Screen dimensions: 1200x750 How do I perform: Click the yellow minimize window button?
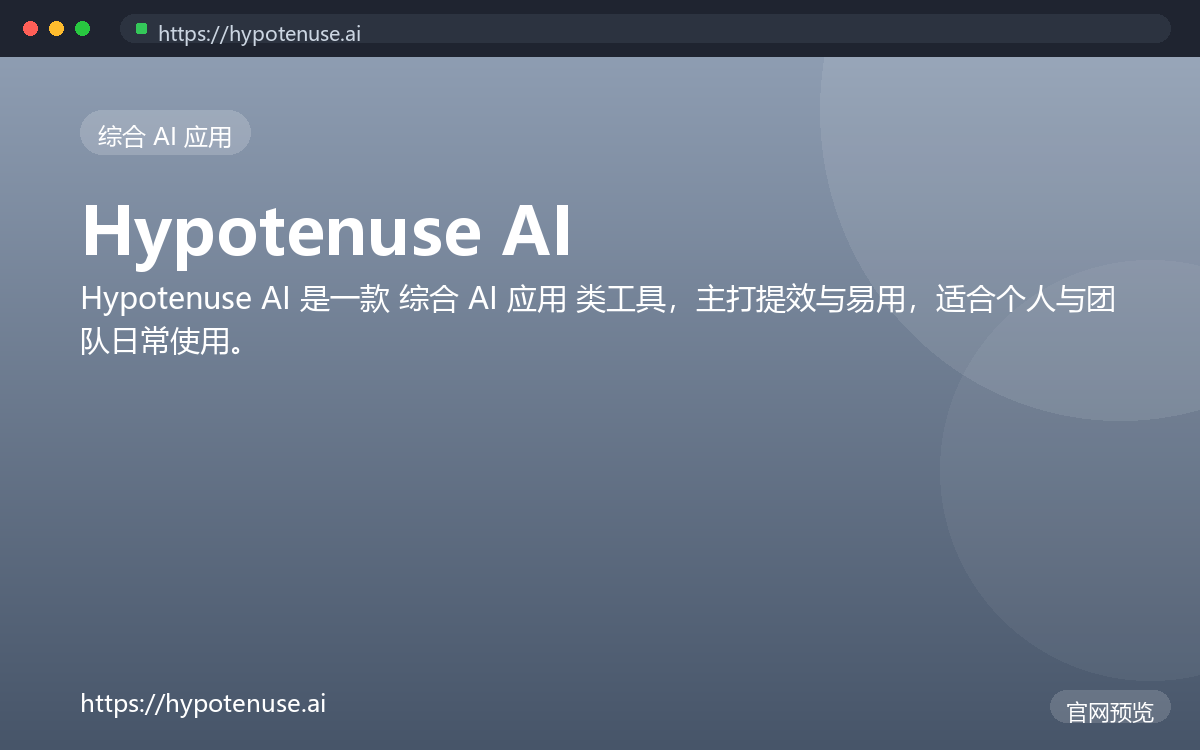pos(57,28)
